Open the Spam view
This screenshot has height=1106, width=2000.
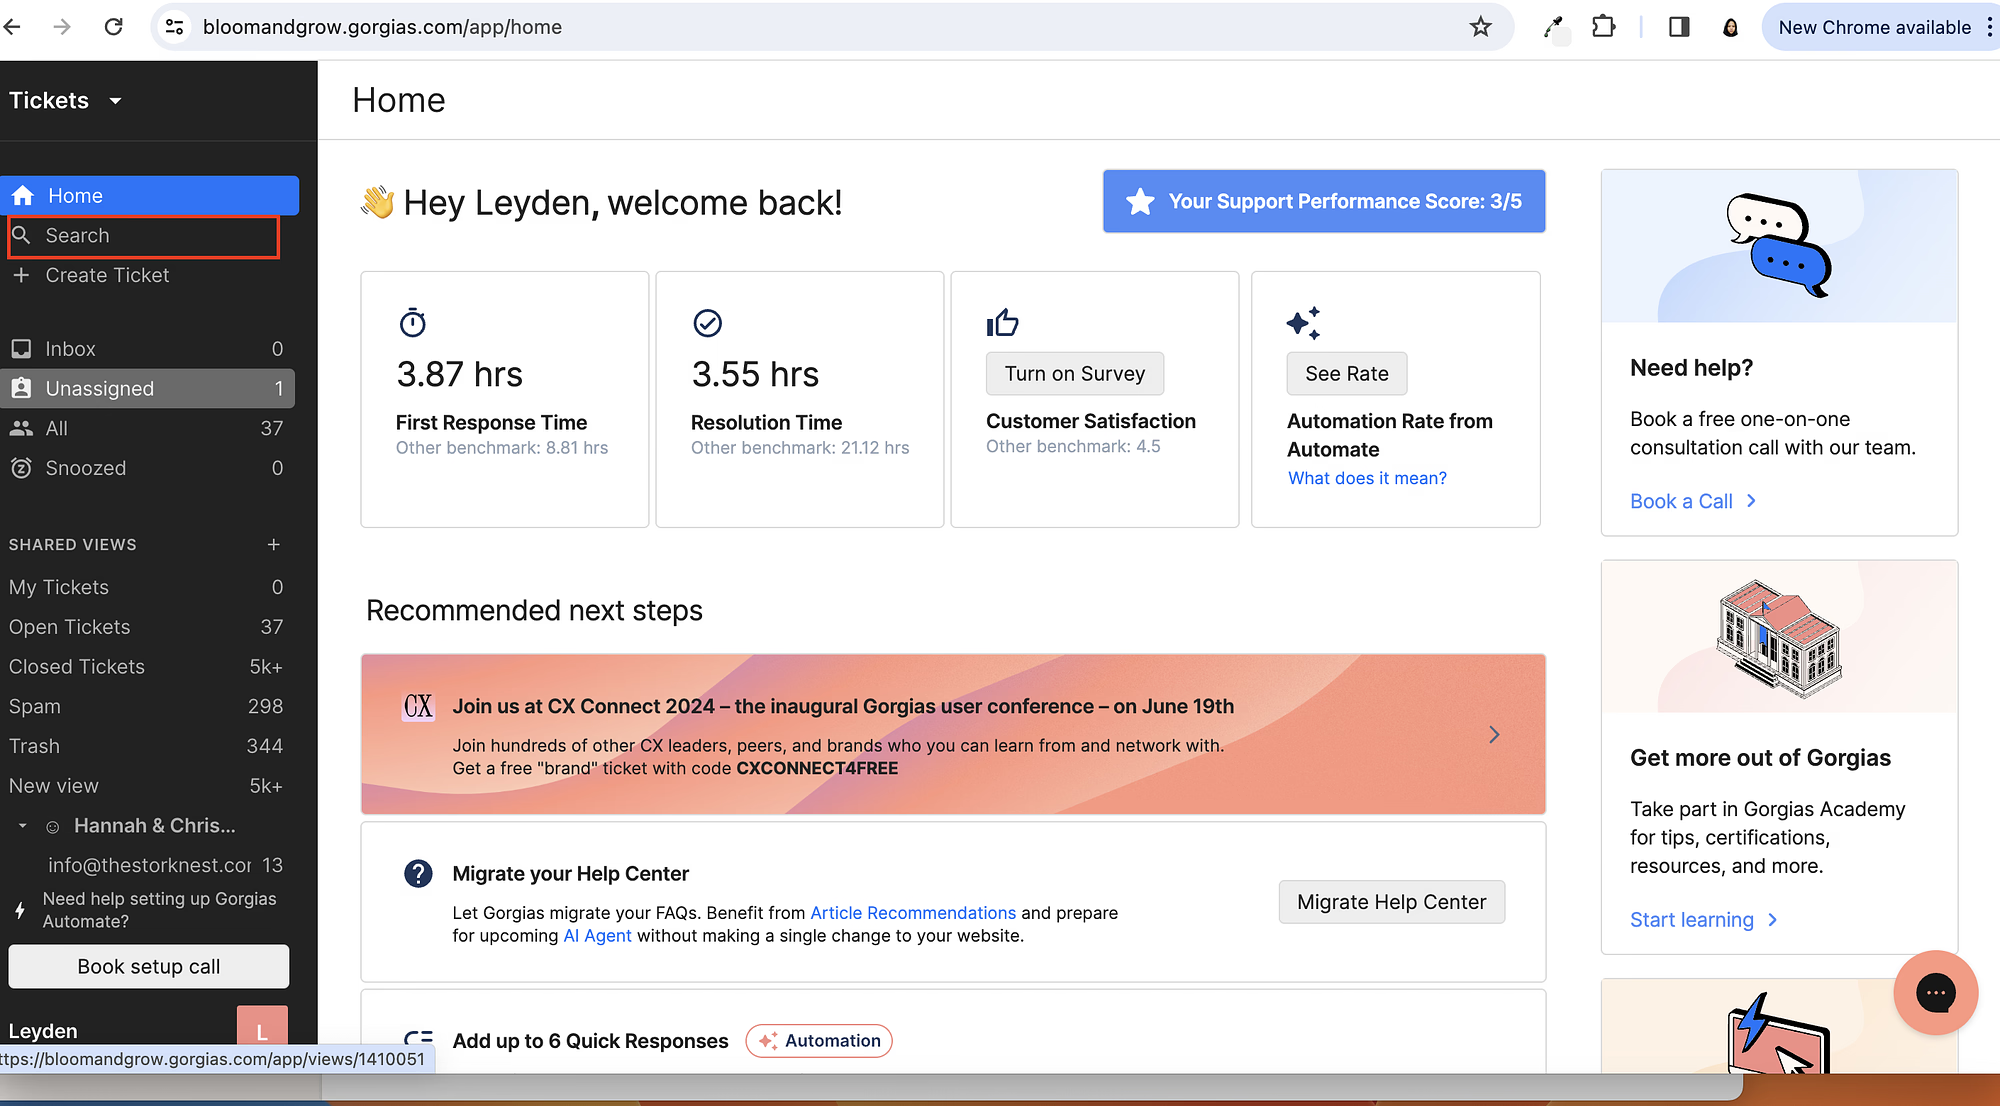[x=147, y=707]
